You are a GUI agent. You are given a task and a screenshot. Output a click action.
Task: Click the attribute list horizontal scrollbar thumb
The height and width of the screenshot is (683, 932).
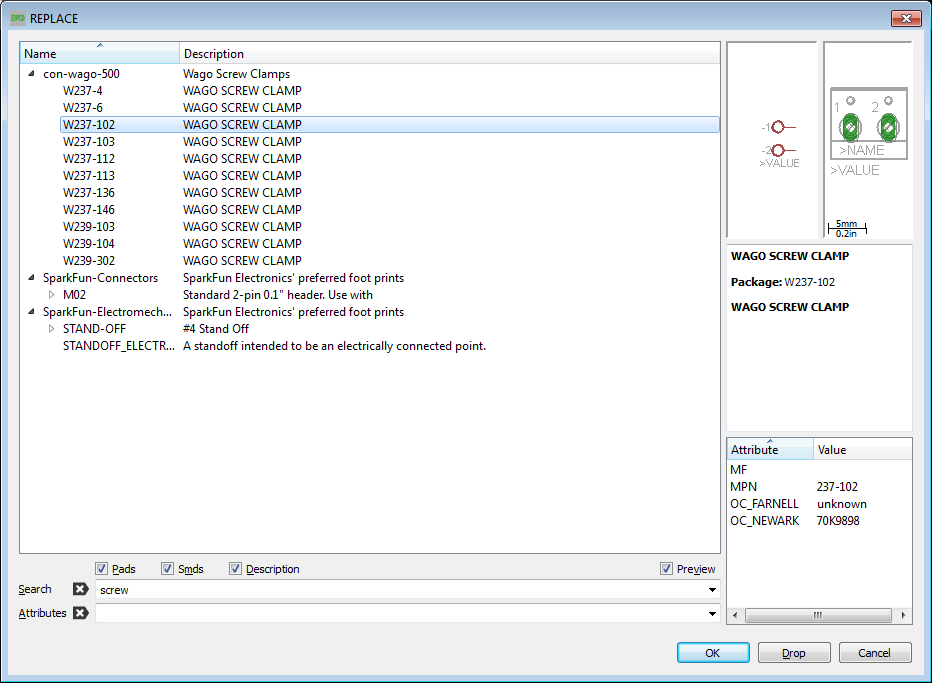point(818,615)
